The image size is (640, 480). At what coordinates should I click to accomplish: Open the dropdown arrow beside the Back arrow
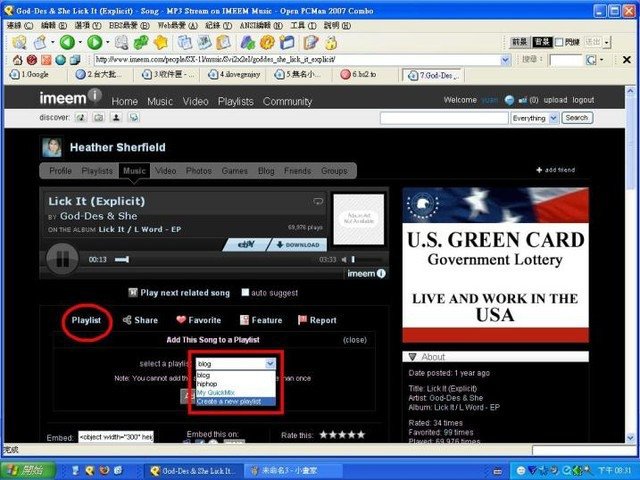click(x=80, y=42)
